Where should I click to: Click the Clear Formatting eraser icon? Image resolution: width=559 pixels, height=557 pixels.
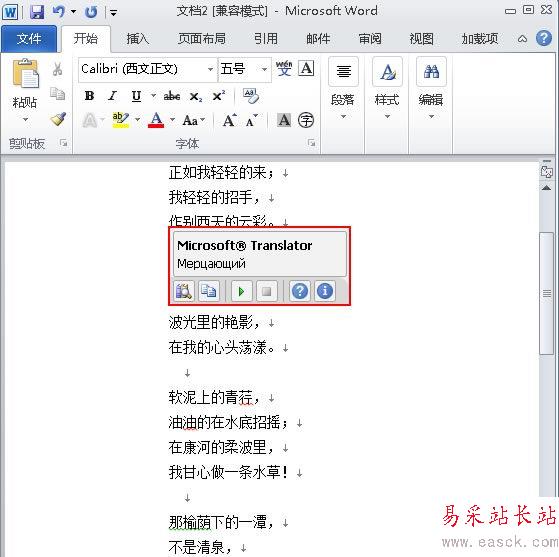[x=251, y=96]
